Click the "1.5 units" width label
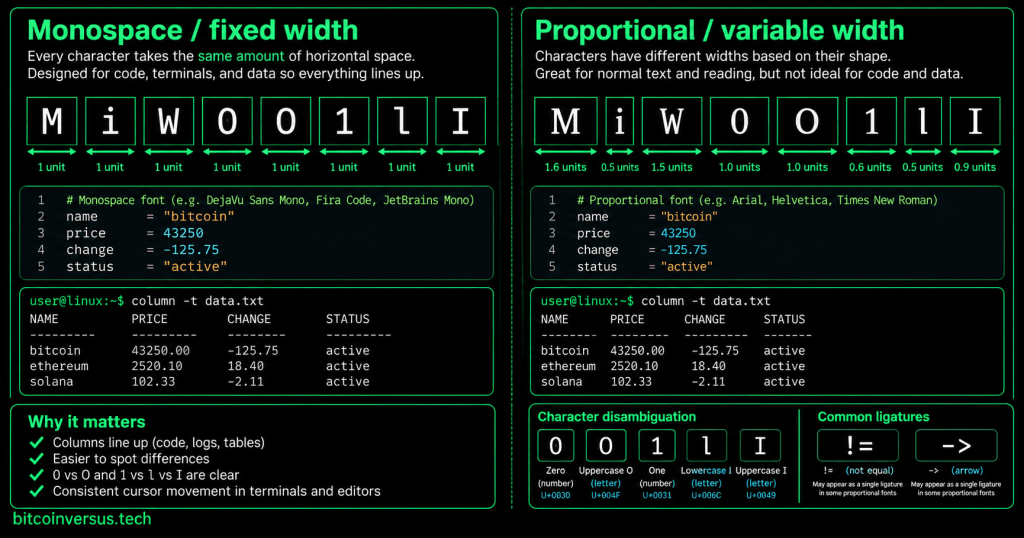 point(671,167)
